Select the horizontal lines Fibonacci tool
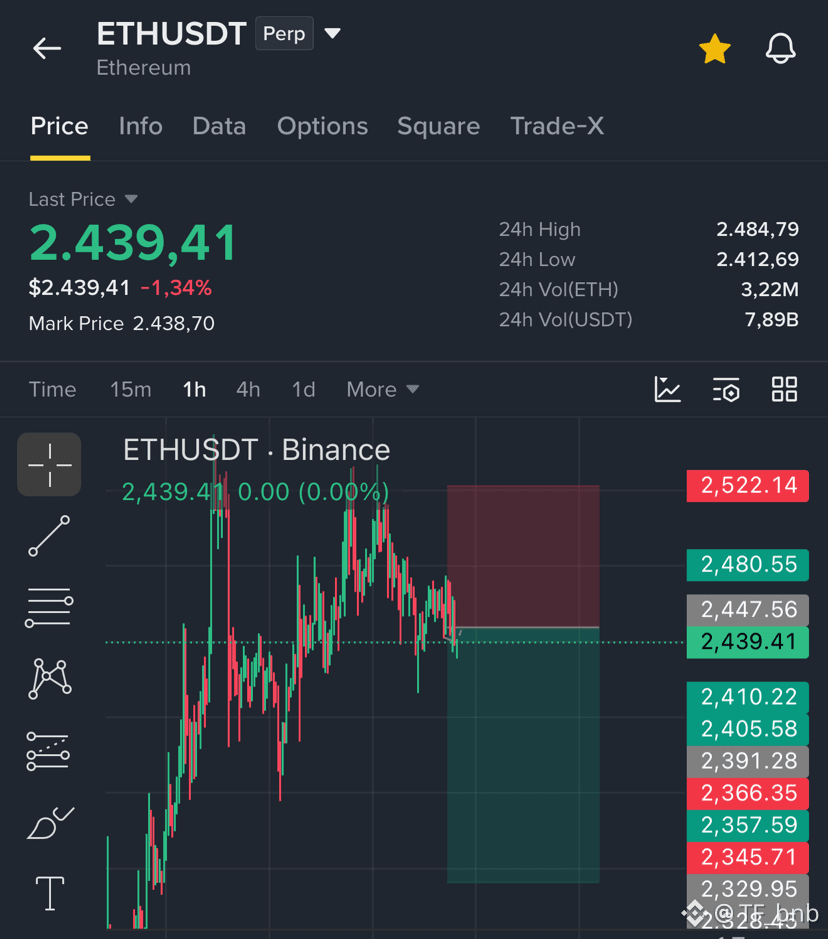Screen dimensions: 828x939 [49, 607]
